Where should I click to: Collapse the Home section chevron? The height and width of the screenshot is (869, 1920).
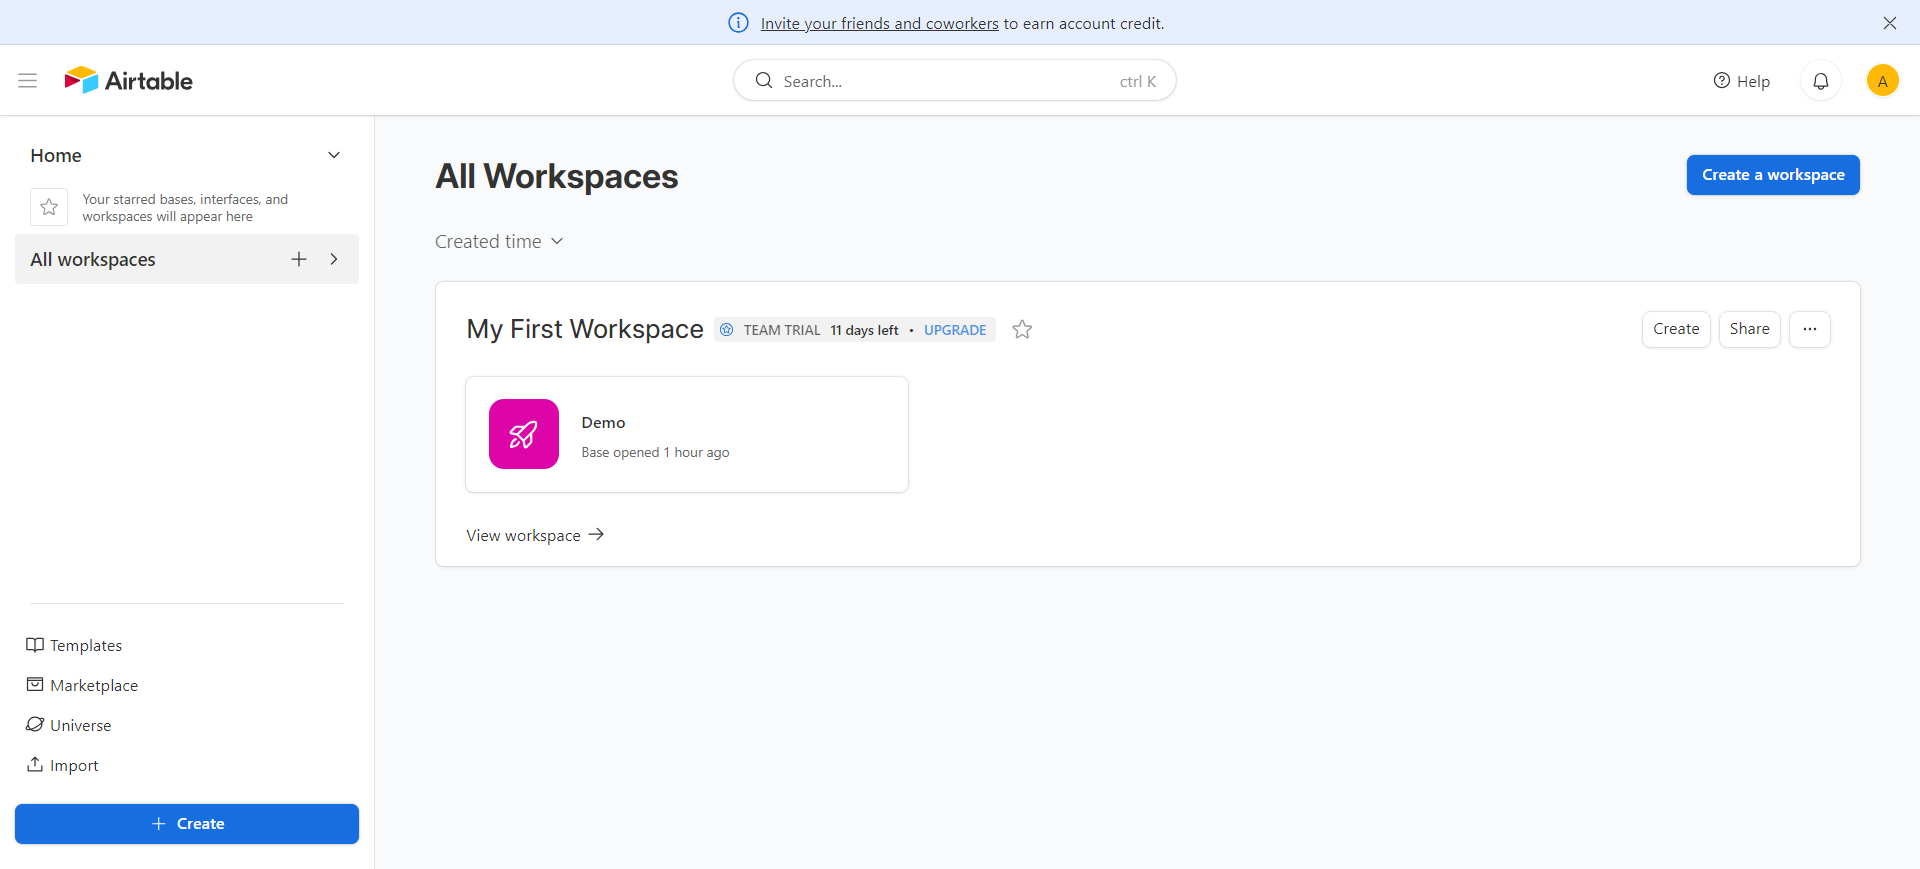[x=334, y=155]
